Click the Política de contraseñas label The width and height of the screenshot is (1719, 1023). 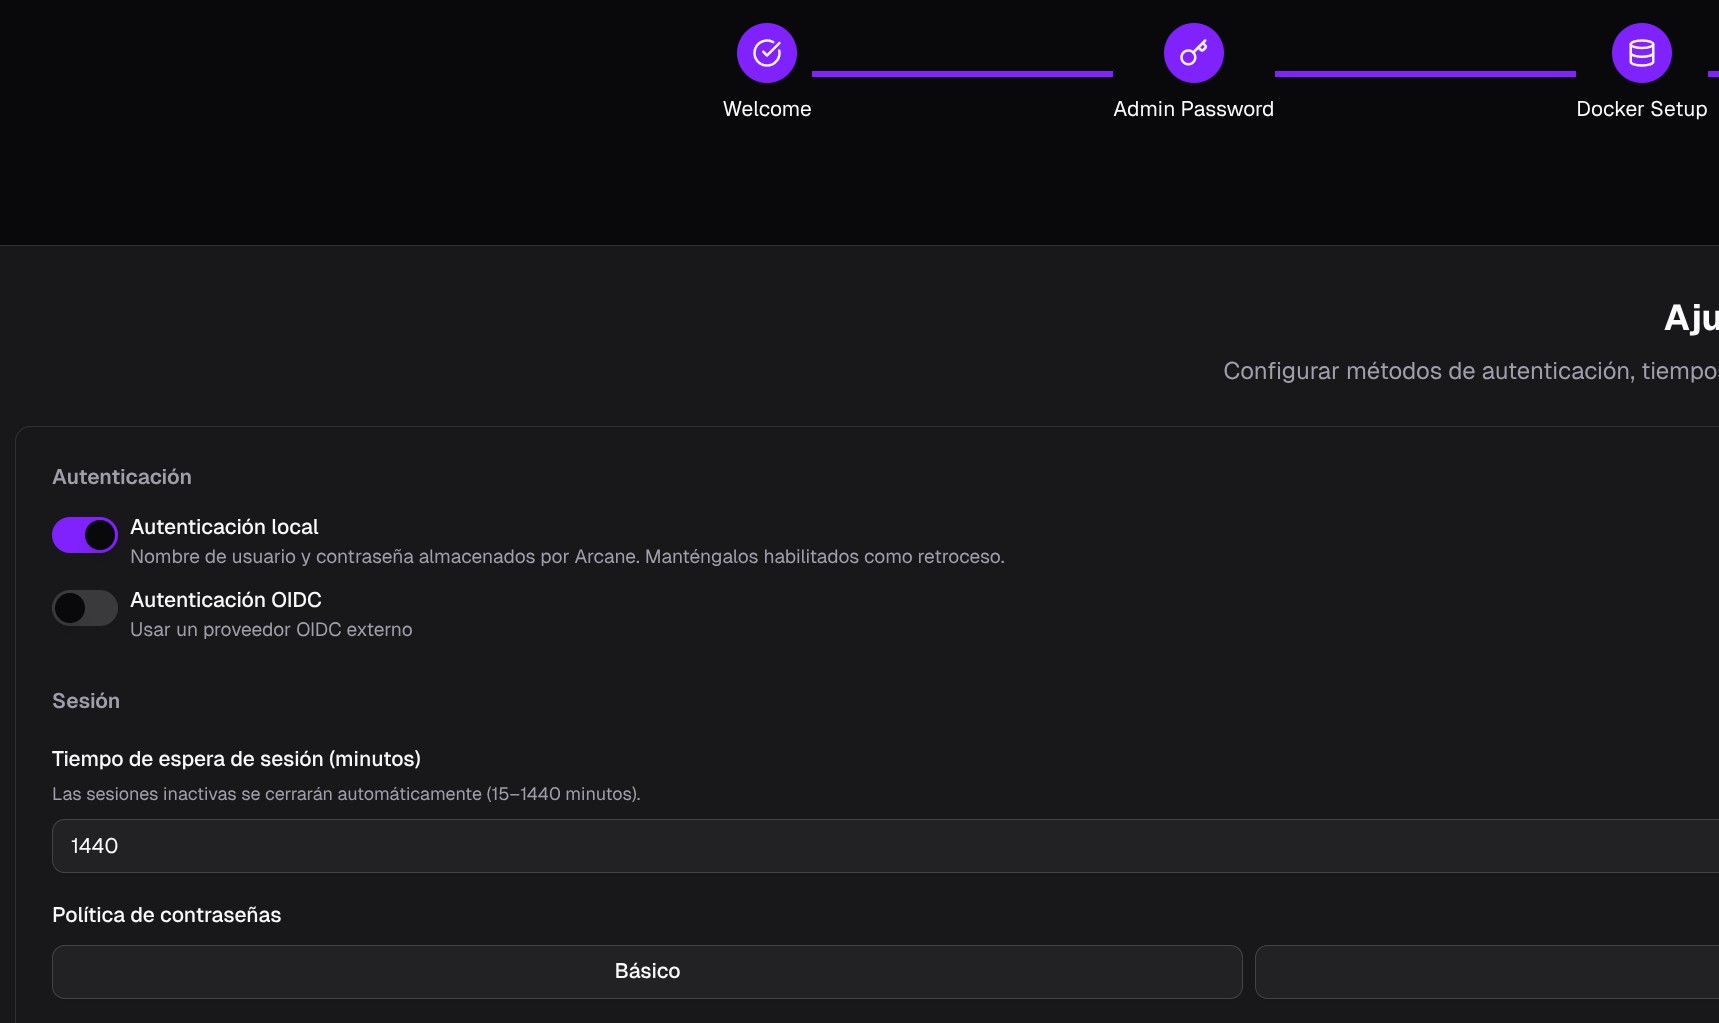(167, 915)
